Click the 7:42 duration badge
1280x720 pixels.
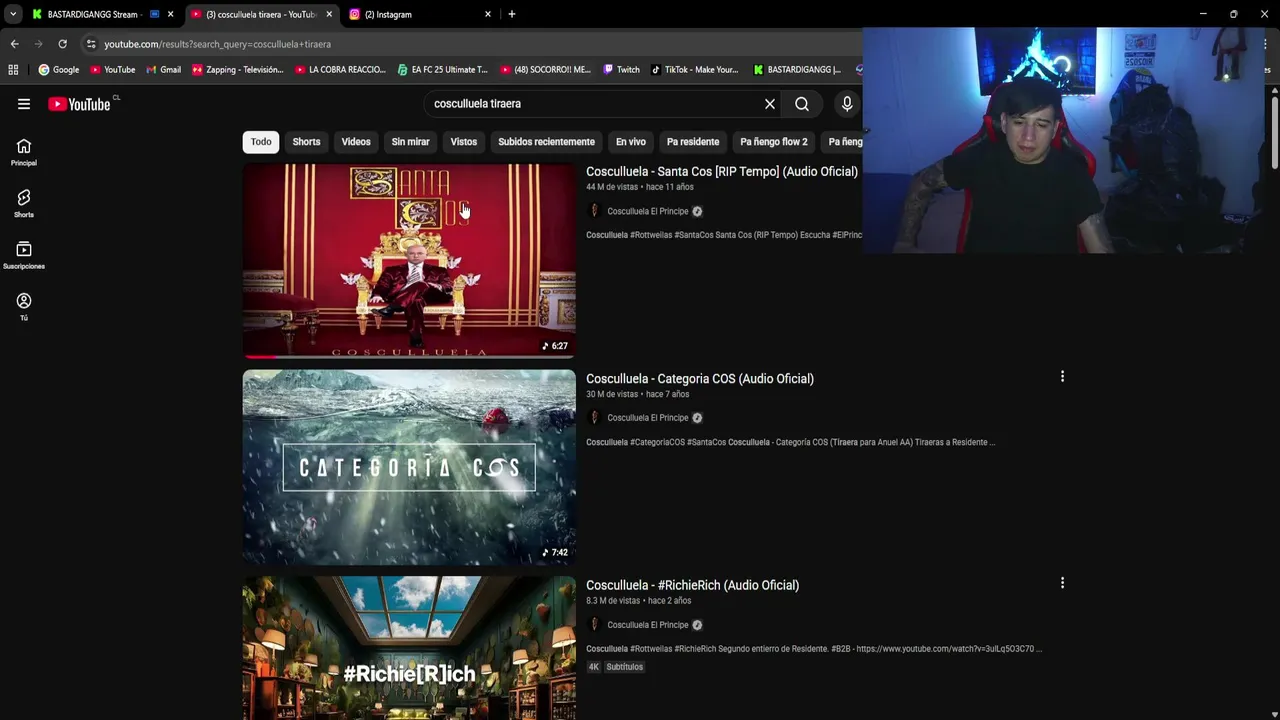tap(554, 552)
